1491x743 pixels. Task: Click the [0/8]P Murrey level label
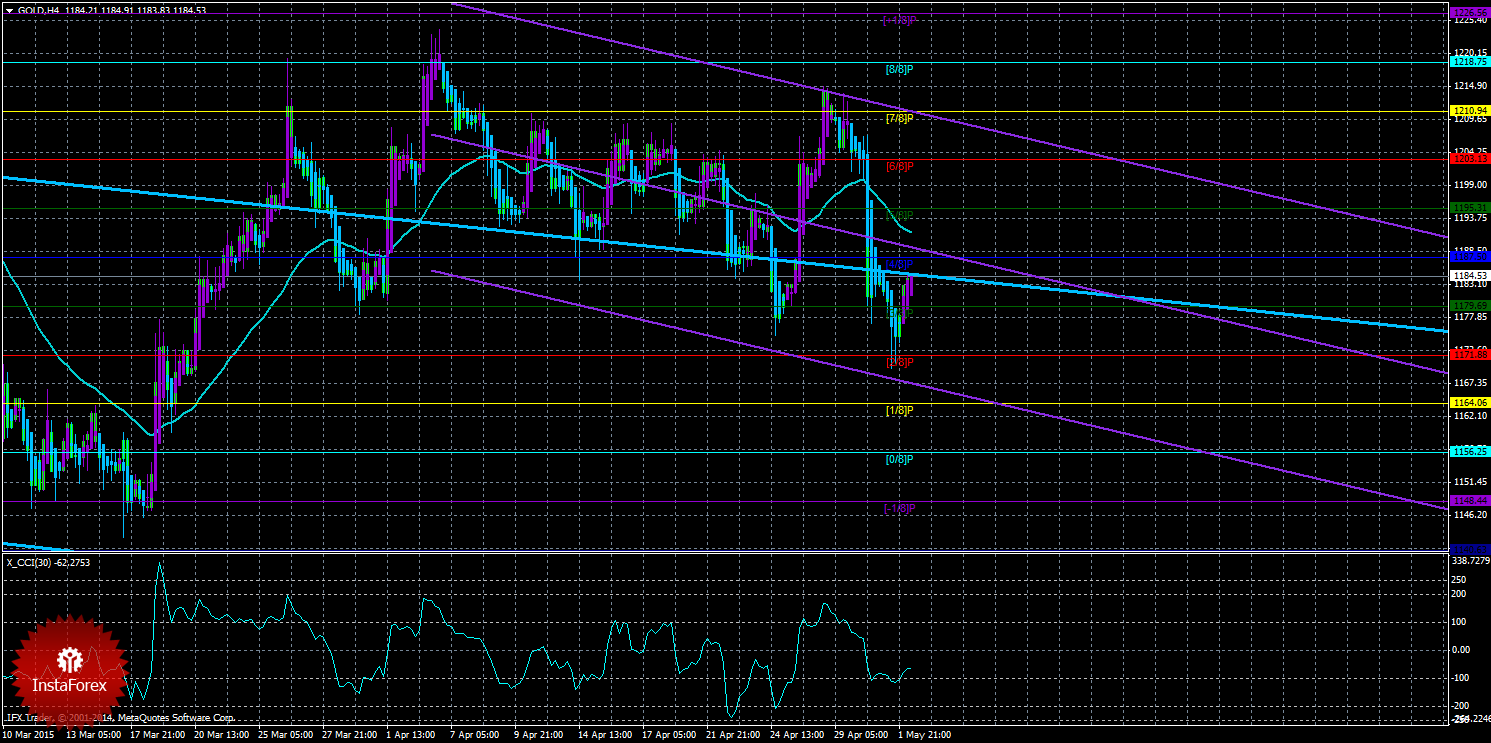(900, 459)
